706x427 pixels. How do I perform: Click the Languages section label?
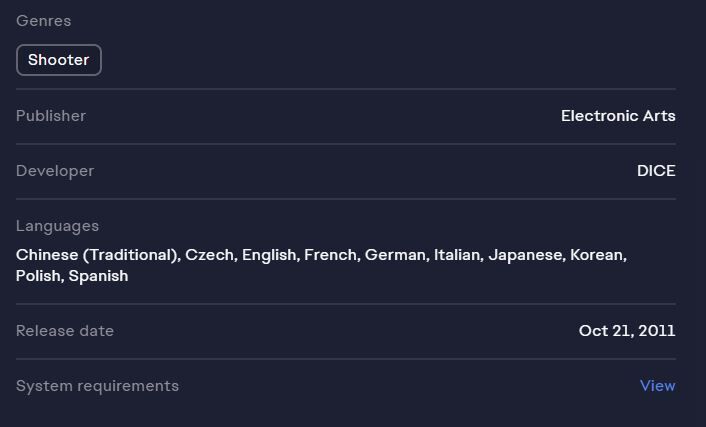pos(57,226)
